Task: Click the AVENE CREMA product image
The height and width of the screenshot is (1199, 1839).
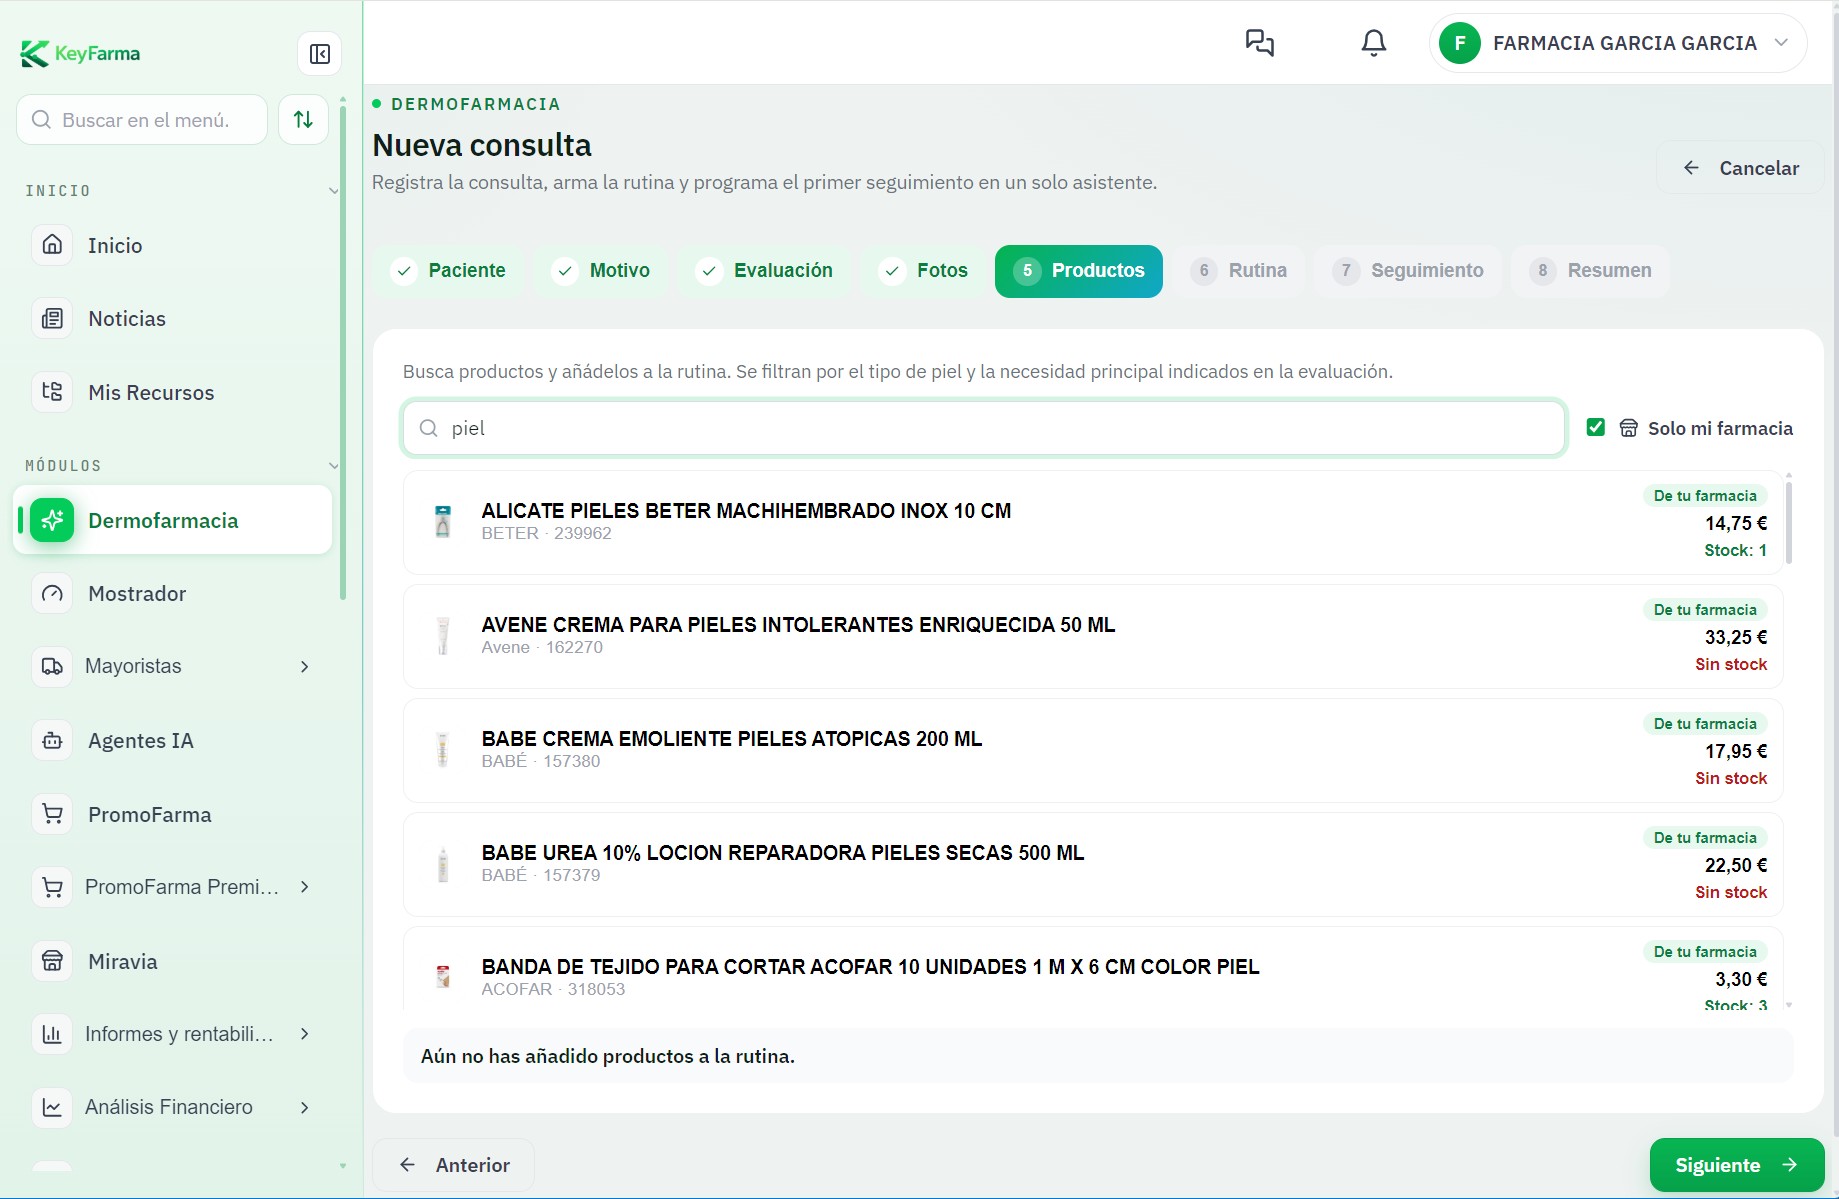Action: pyautogui.click(x=443, y=636)
